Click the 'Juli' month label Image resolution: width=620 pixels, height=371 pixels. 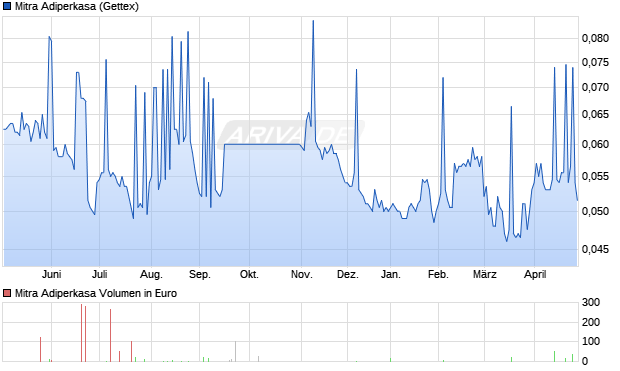[x=99, y=274]
